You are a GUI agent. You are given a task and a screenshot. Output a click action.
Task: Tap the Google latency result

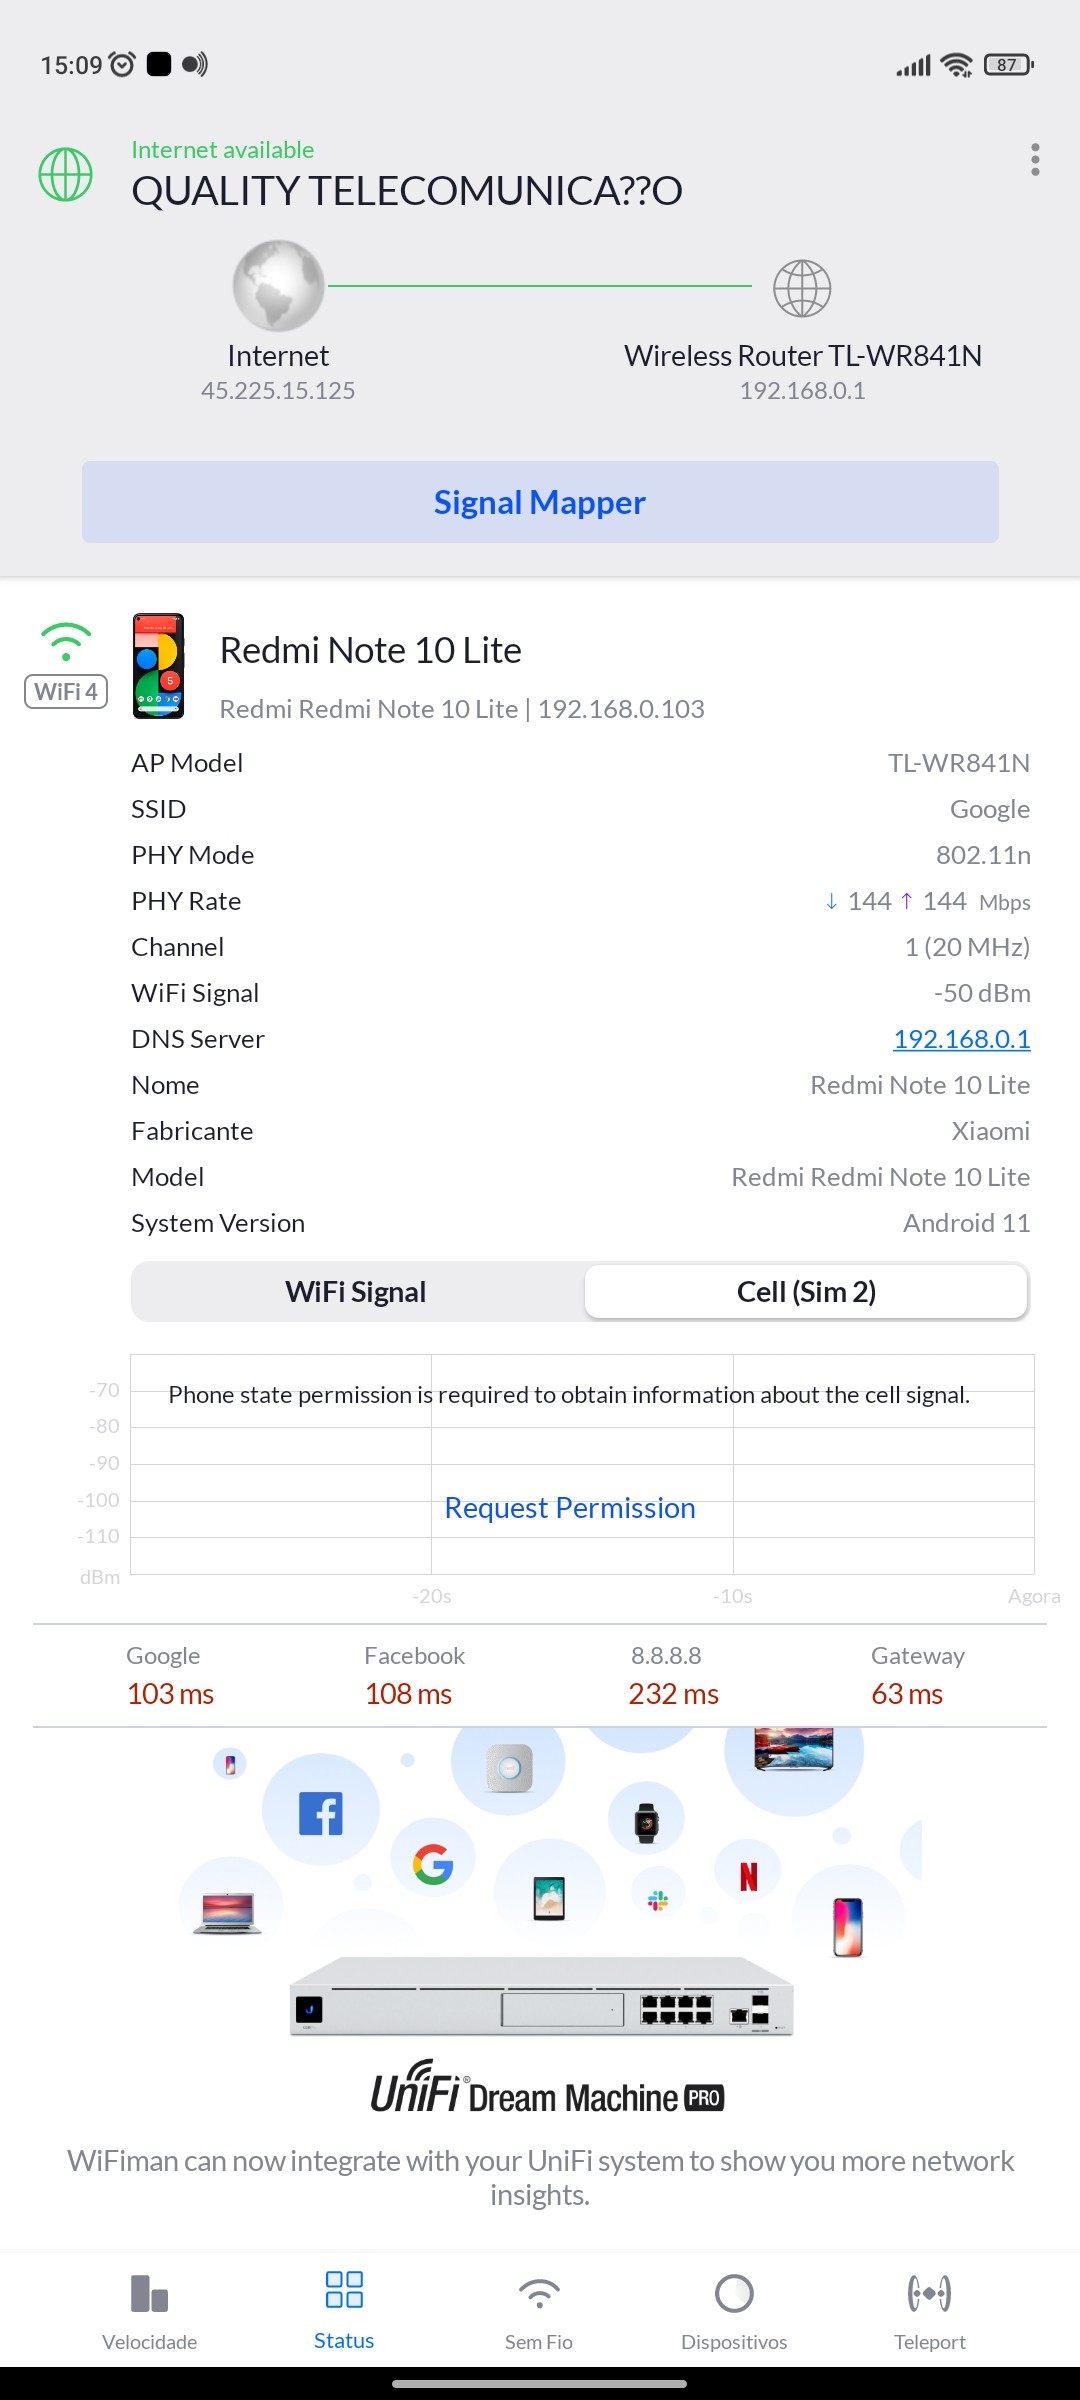pos(170,1676)
